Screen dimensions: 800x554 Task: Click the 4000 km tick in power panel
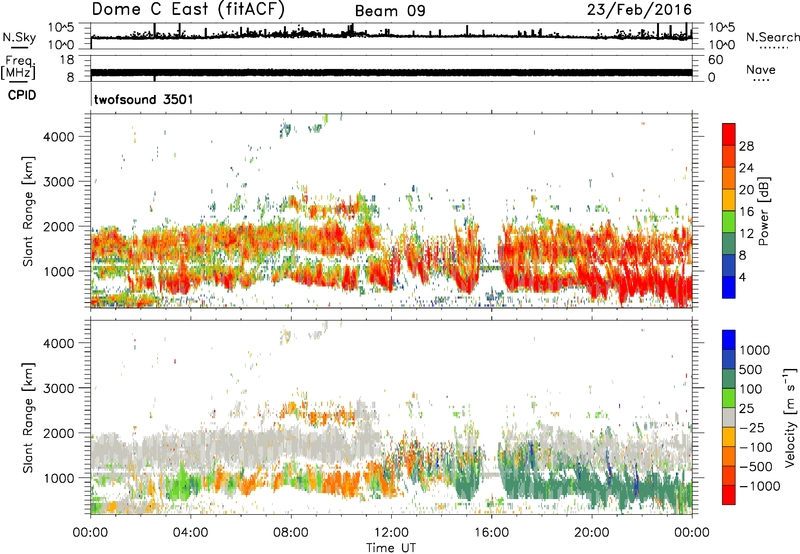(x=58, y=137)
